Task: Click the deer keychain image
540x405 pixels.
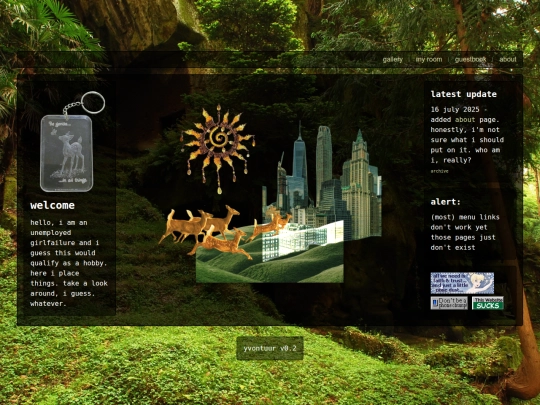Action: [71, 142]
